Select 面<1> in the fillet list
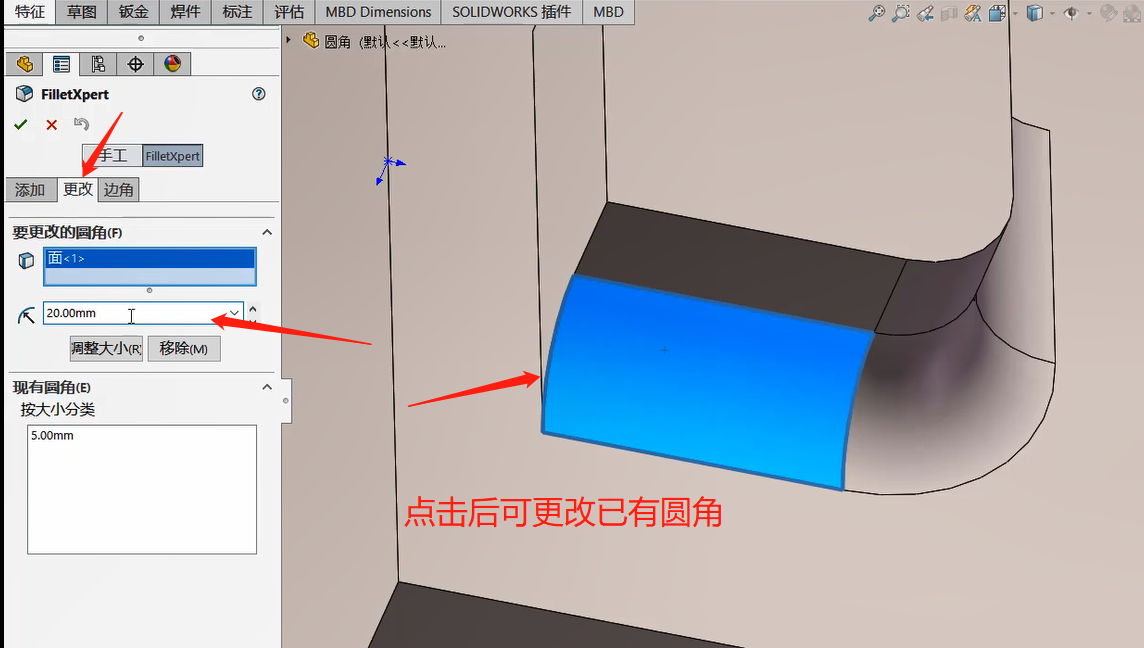 point(150,258)
